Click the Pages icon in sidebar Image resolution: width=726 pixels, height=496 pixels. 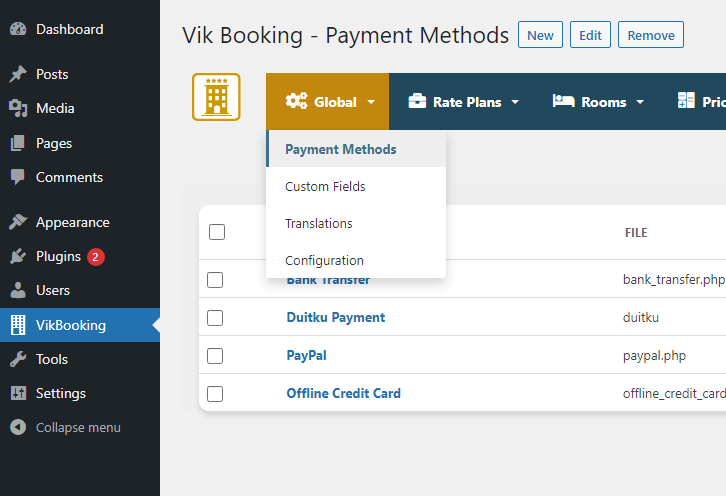pos(18,143)
